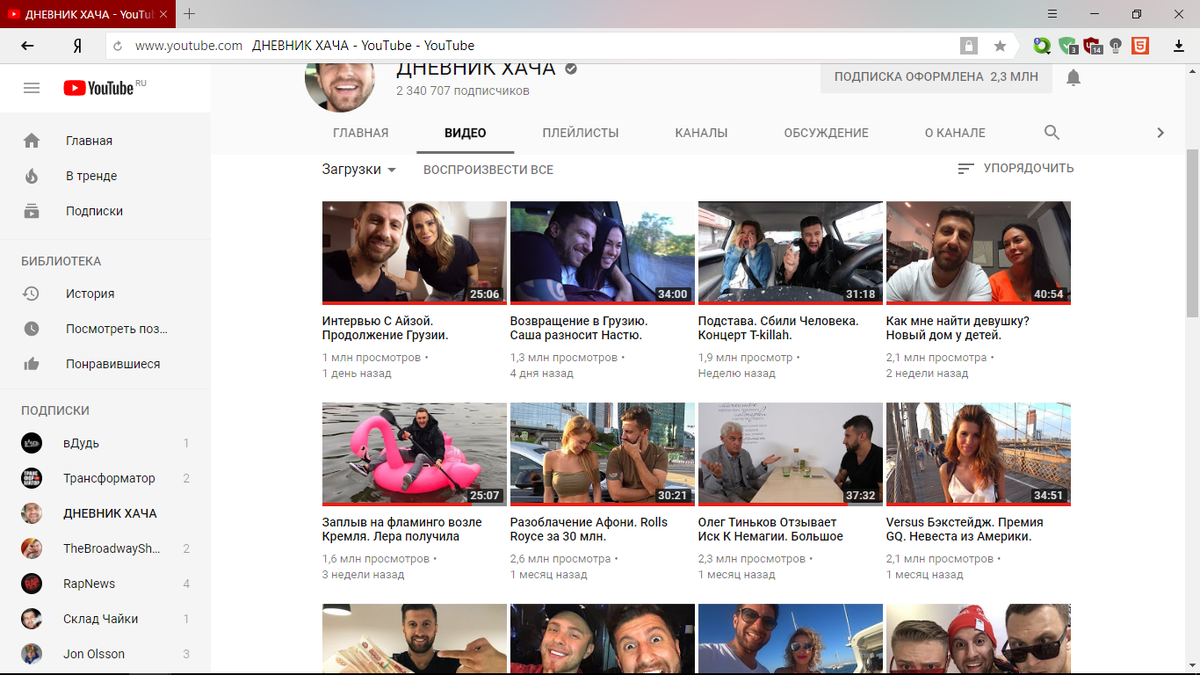Click title Олег Тиньков Отзывает Иск
Viewport: 1200px width, 675px height.
click(771, 529)
